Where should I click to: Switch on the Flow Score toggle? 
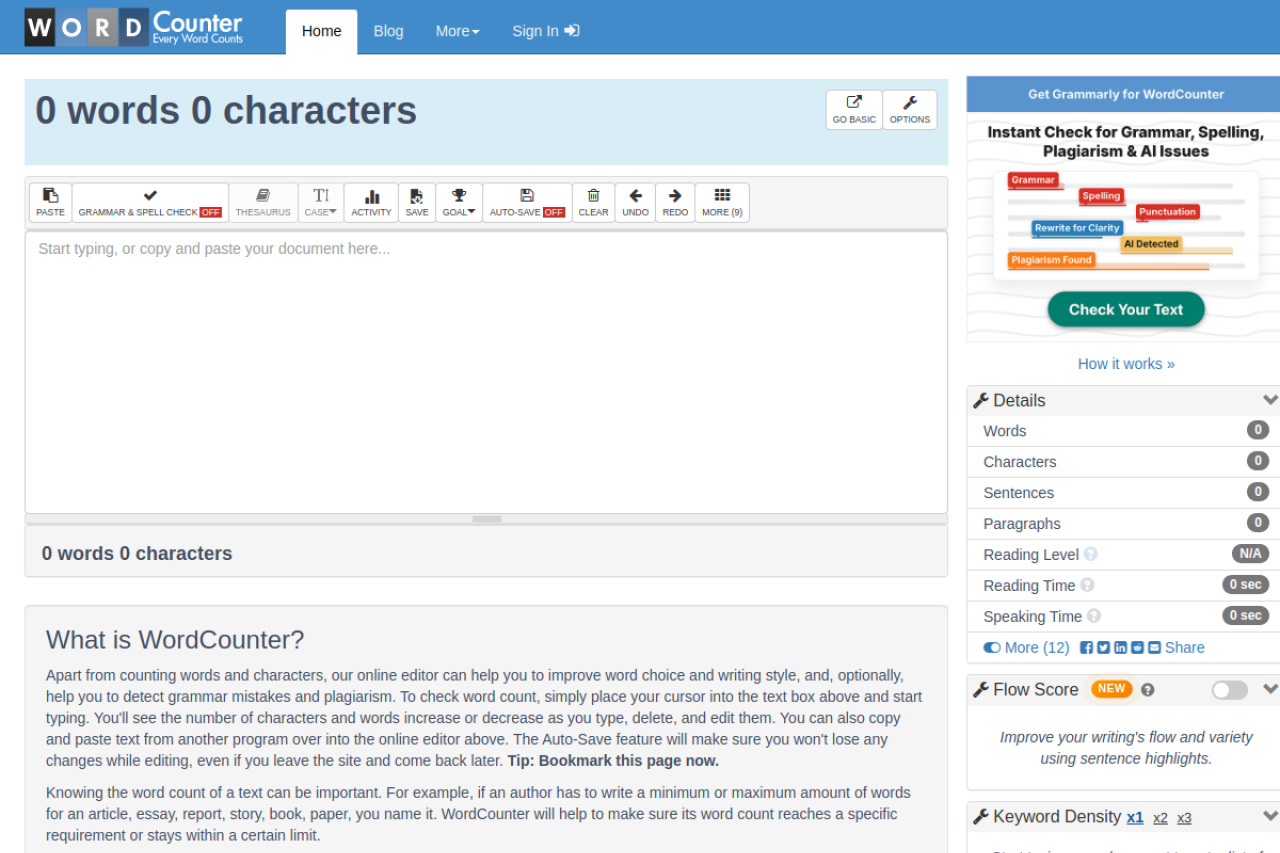tap(1229, 690)
